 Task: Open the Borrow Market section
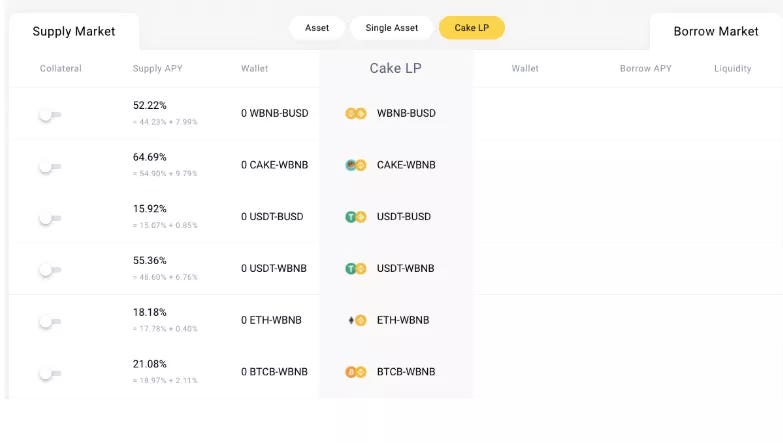coord(716,31)
